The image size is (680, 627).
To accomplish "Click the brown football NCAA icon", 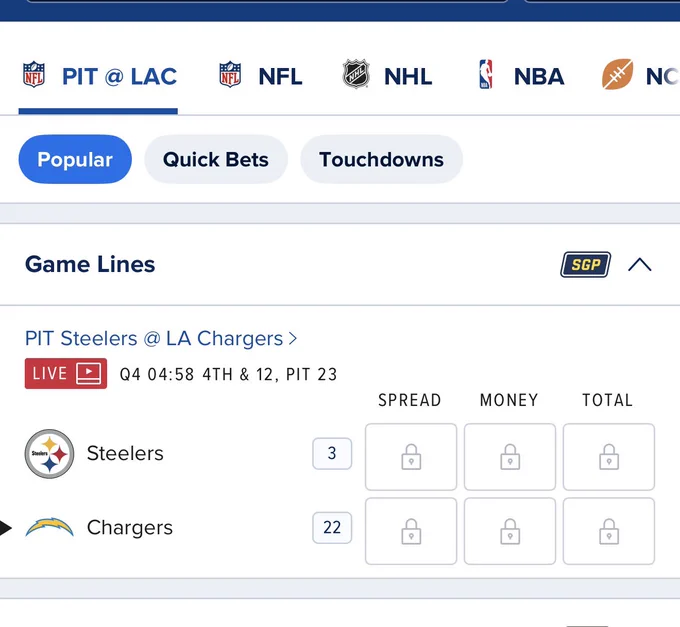I will pos(617,74).
